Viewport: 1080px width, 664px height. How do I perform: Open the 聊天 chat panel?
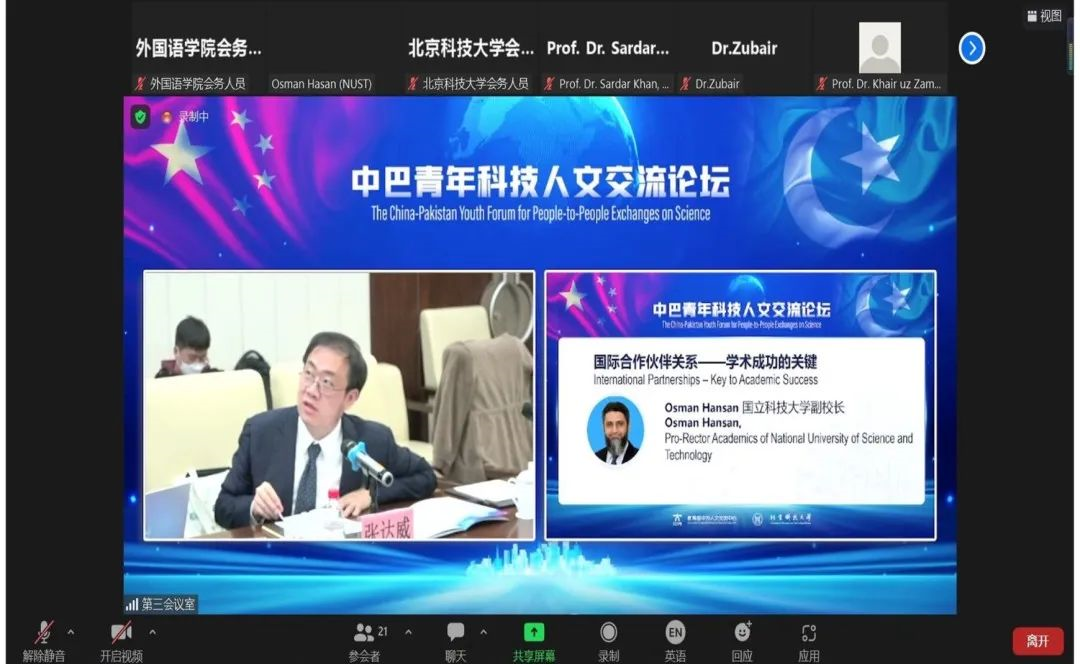(456, 633)
